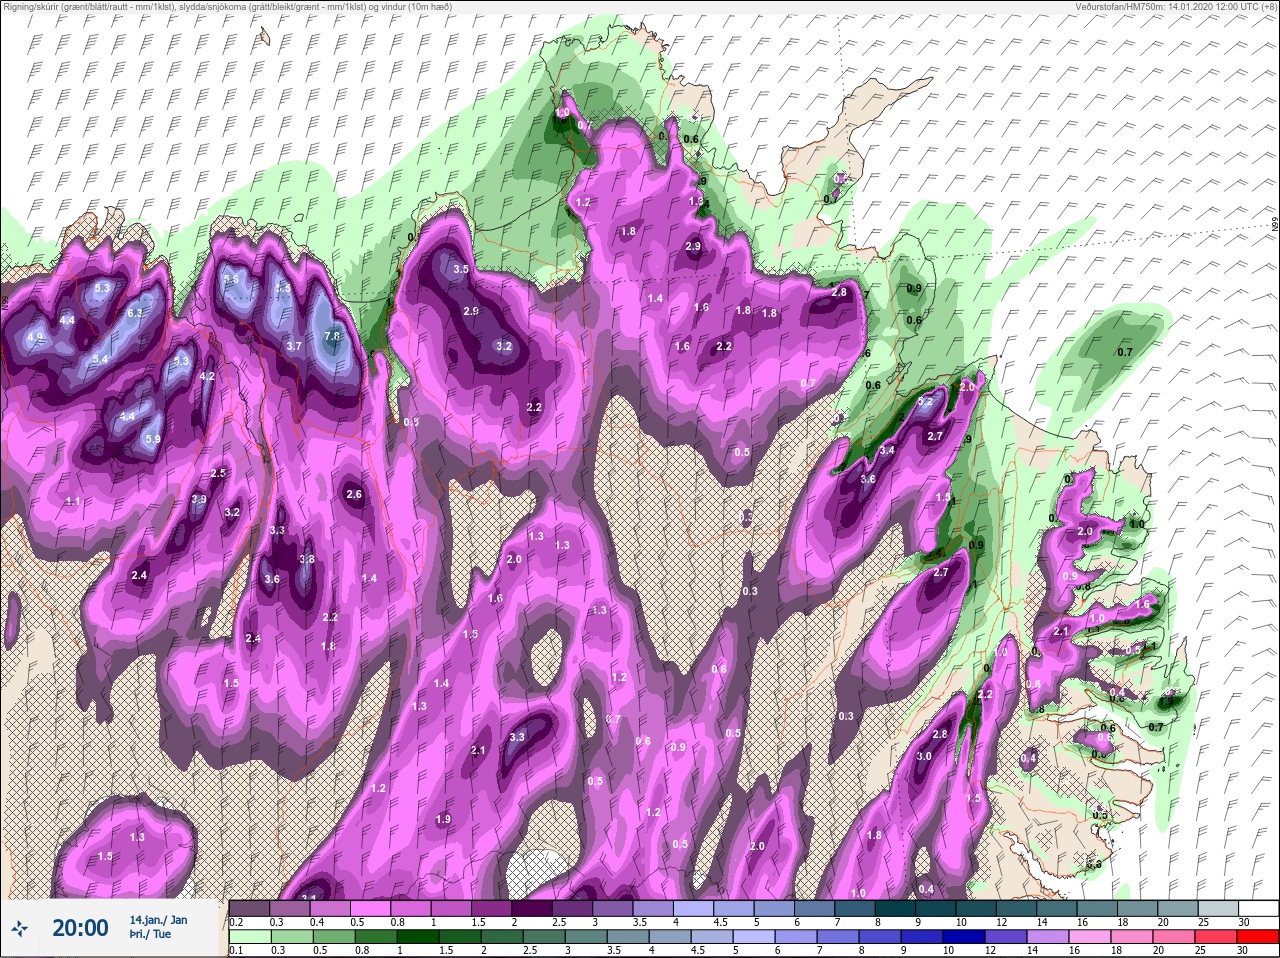The height and width of the screenshot is (958, 1280).
Task: Click the 6.3 precipitation value on map
Action: coord(135,313)
